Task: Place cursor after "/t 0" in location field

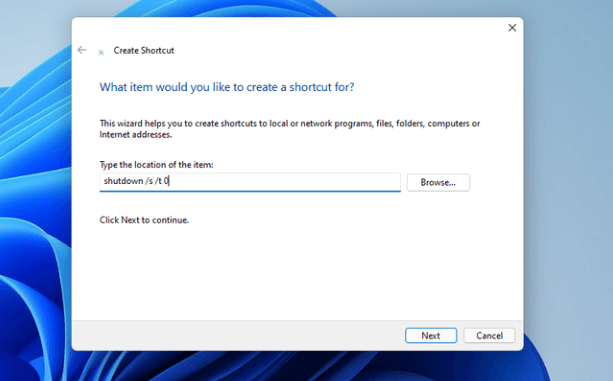Action: pos(169,181)
